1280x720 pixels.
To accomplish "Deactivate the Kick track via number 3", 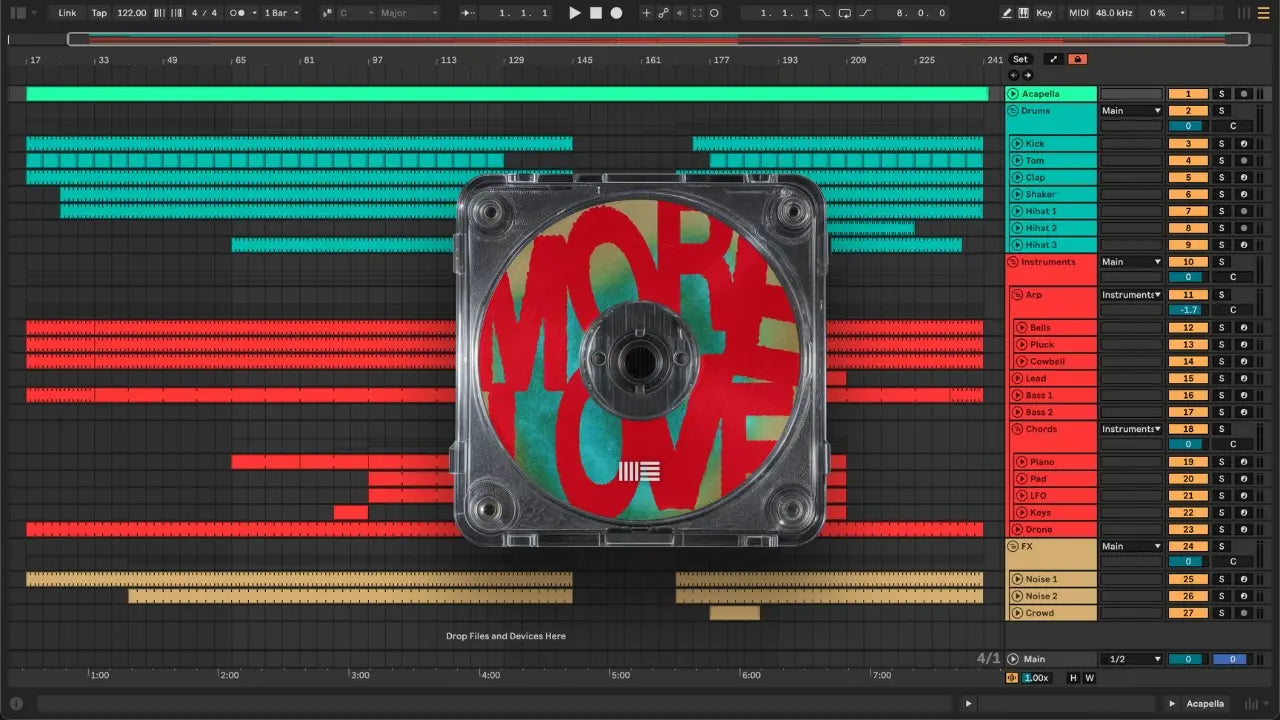I will point(1188,144).
